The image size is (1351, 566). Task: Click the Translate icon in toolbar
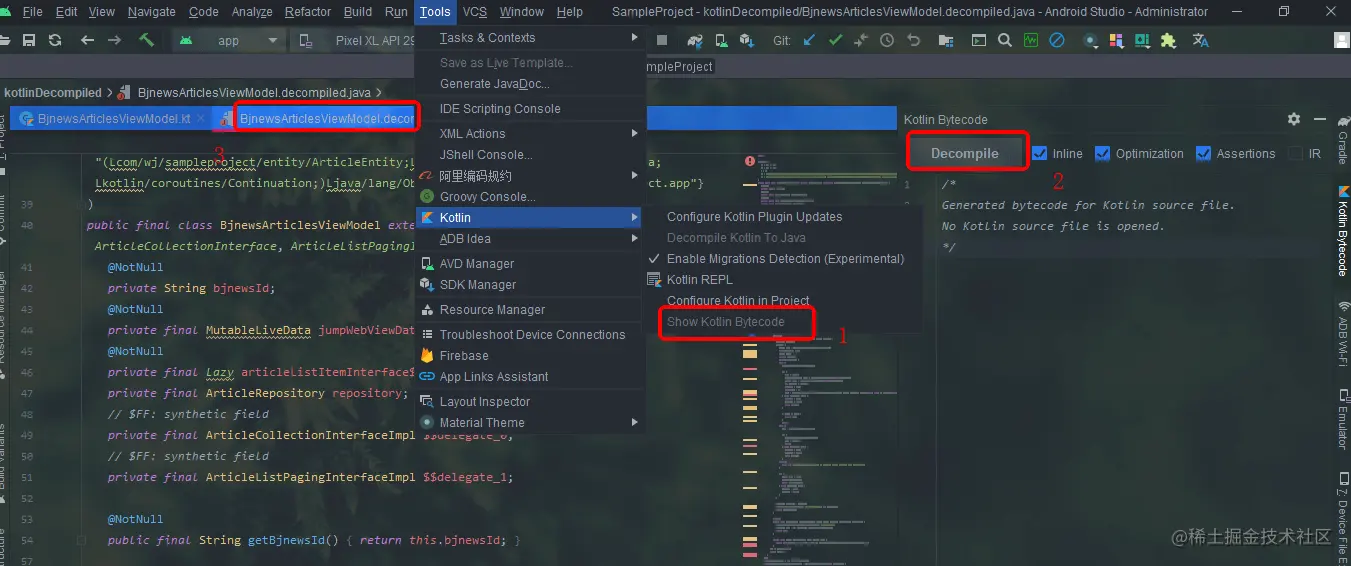(x=1201, y=41)
